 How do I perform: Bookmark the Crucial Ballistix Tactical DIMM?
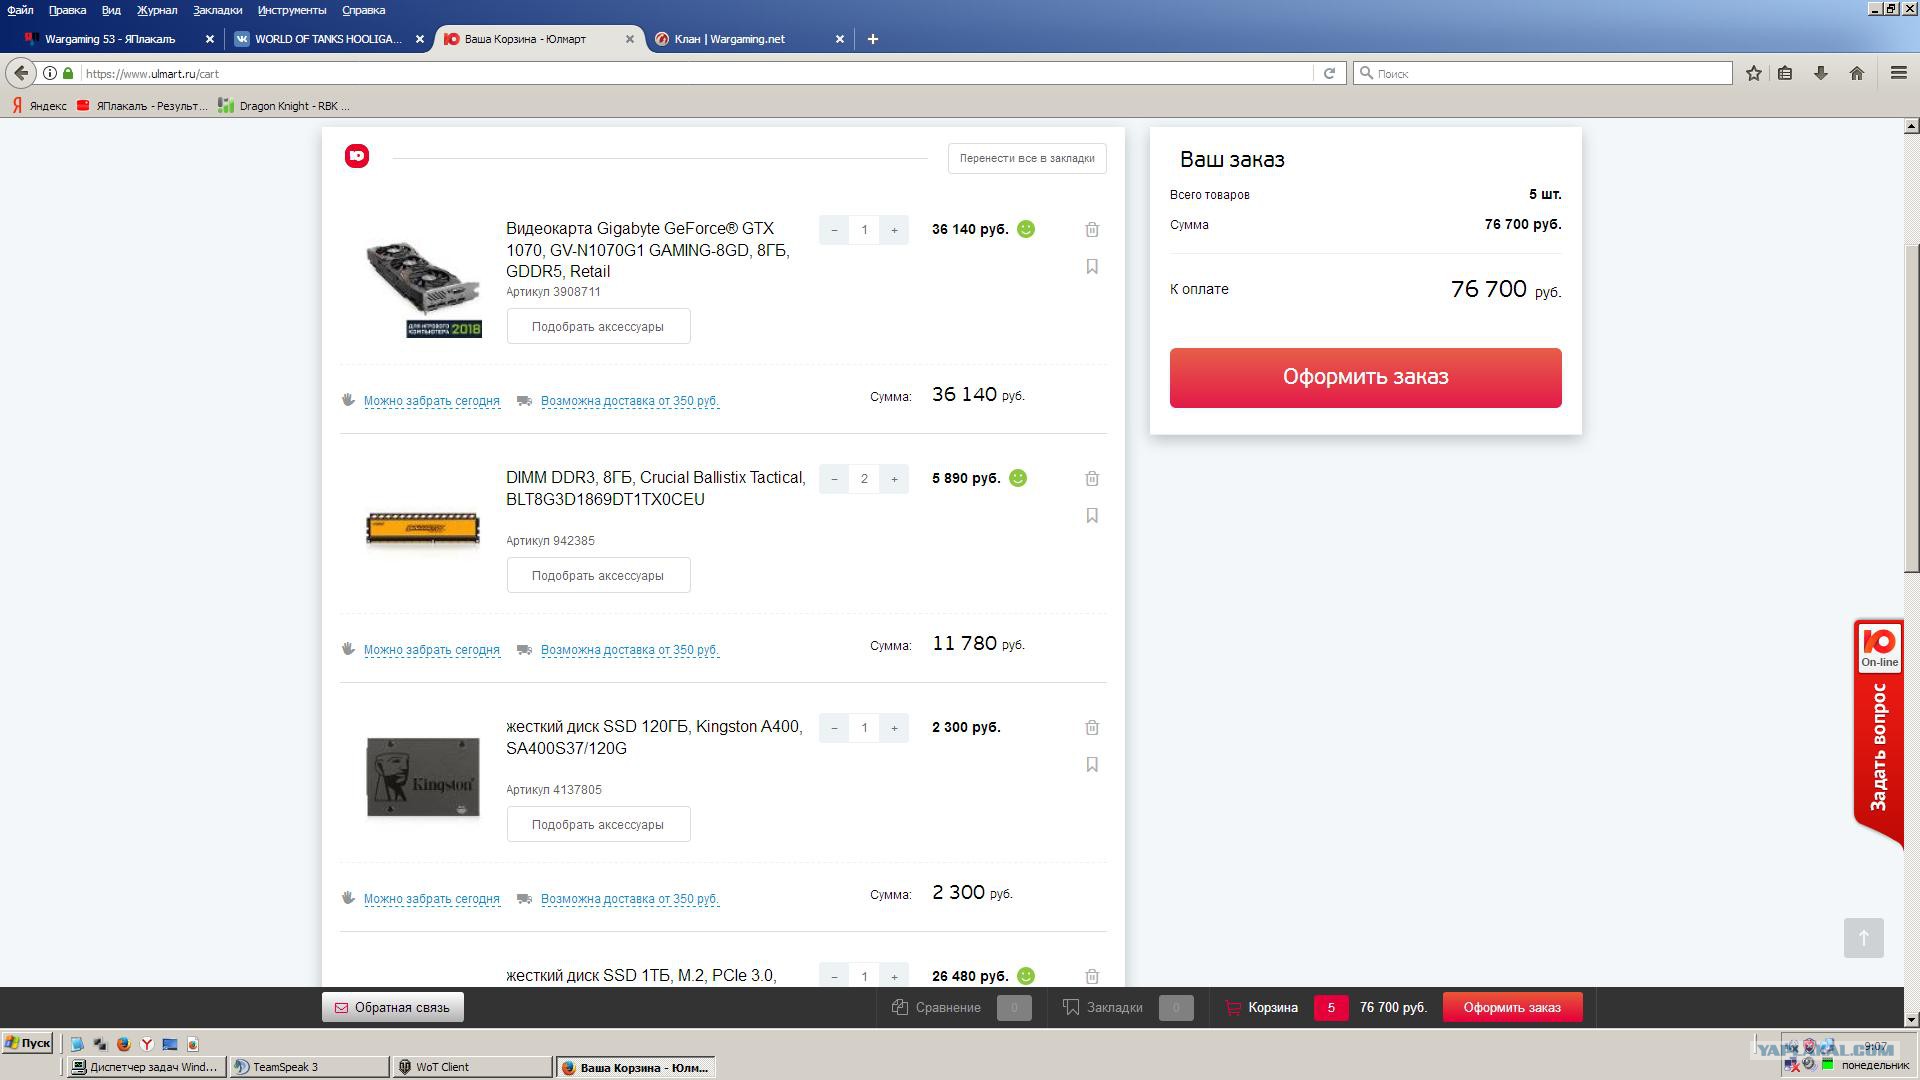1092,516
